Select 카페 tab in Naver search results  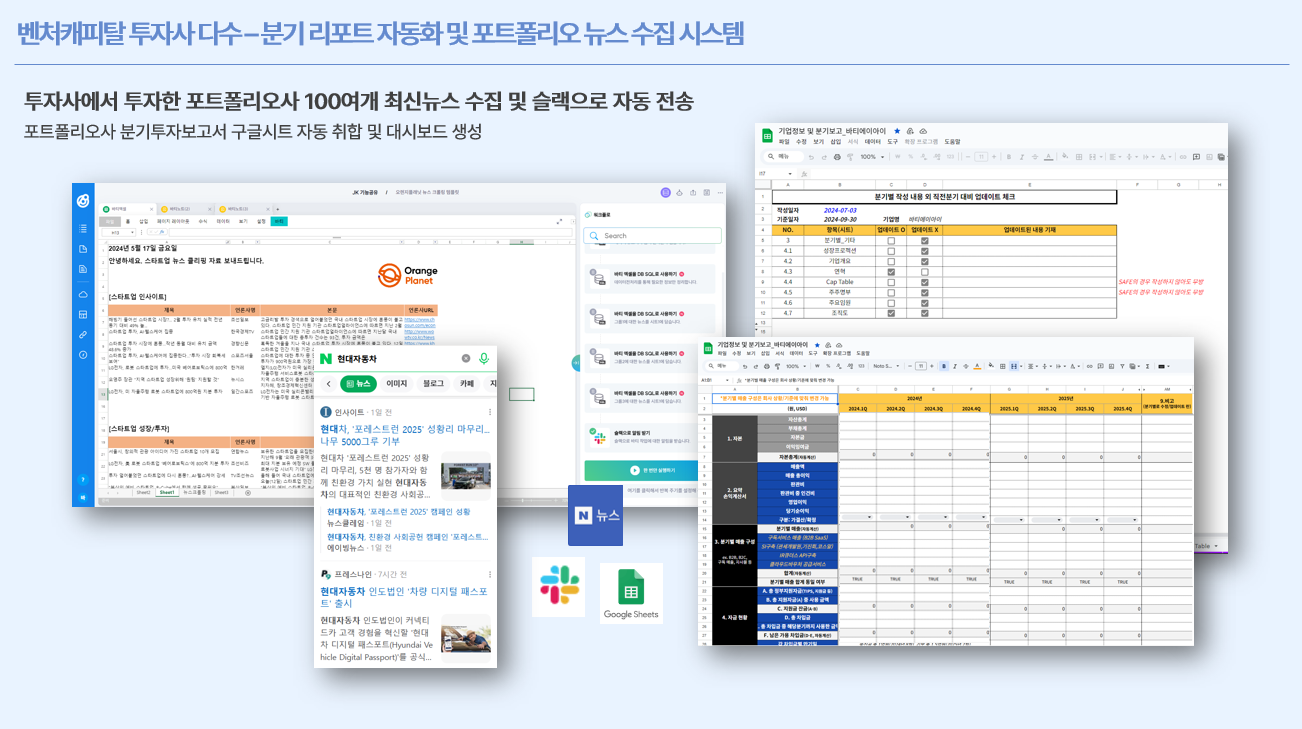tap(467, 383)
